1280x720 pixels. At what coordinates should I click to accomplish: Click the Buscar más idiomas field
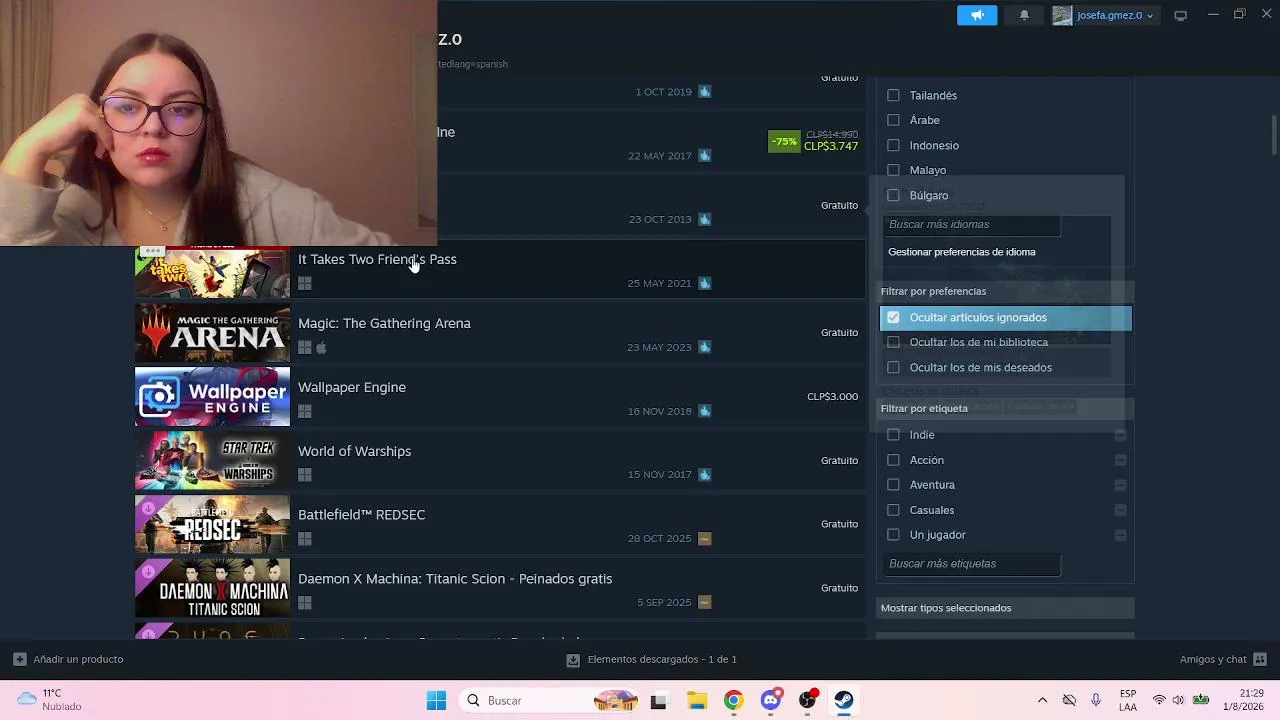pos(971,225)
